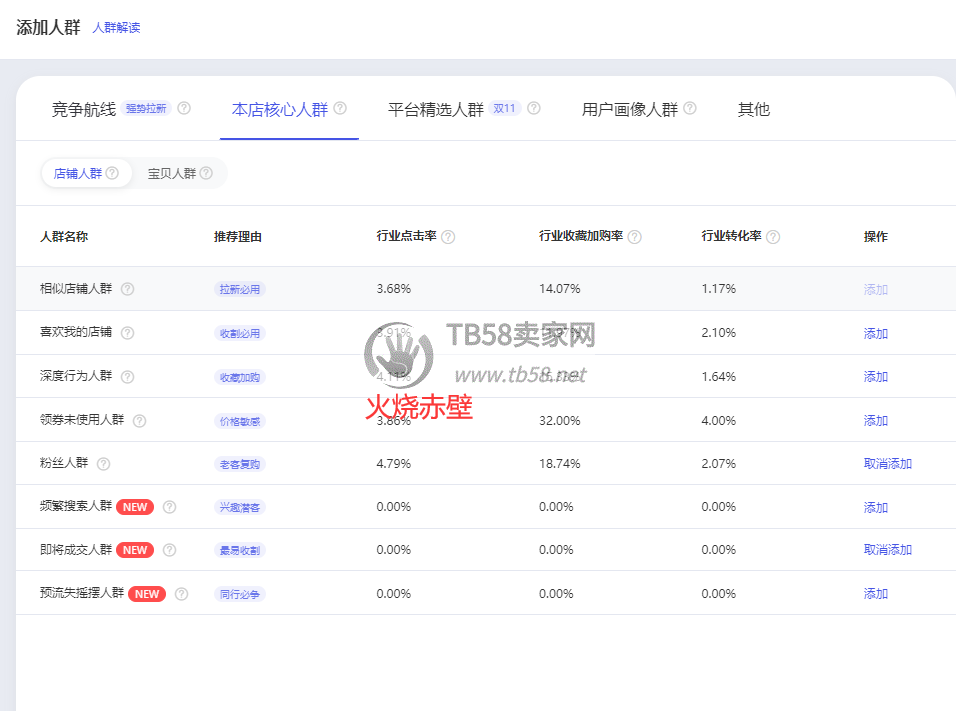Switch to the 竞争航线 tab
956x711 pixels.
84,109
